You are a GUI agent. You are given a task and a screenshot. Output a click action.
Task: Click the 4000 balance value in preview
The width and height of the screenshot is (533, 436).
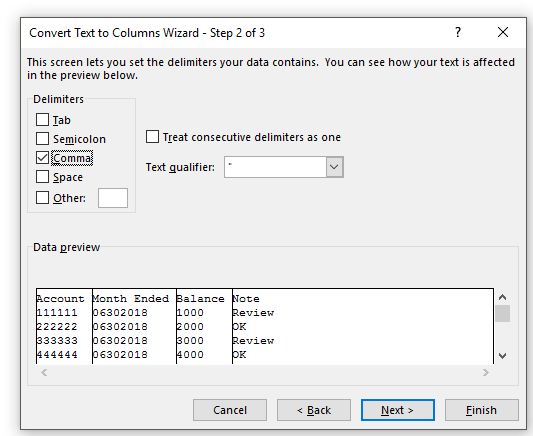[x=190, y=354]
